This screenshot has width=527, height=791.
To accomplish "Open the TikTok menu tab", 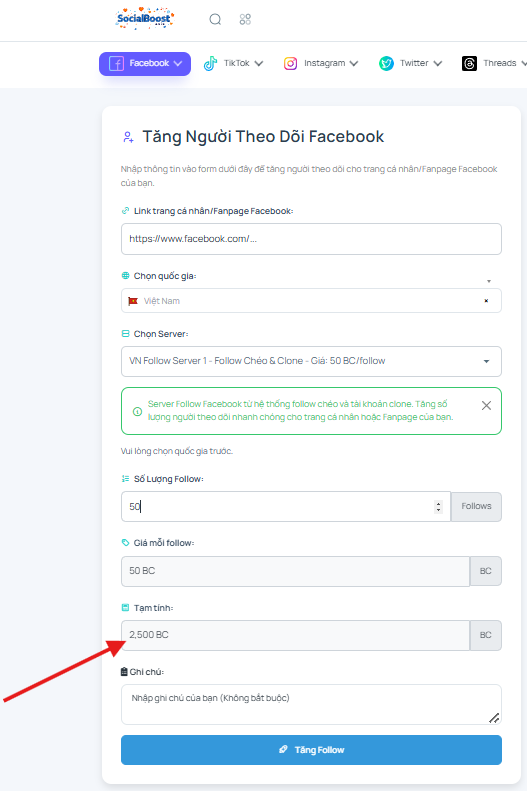I will 233,64.
